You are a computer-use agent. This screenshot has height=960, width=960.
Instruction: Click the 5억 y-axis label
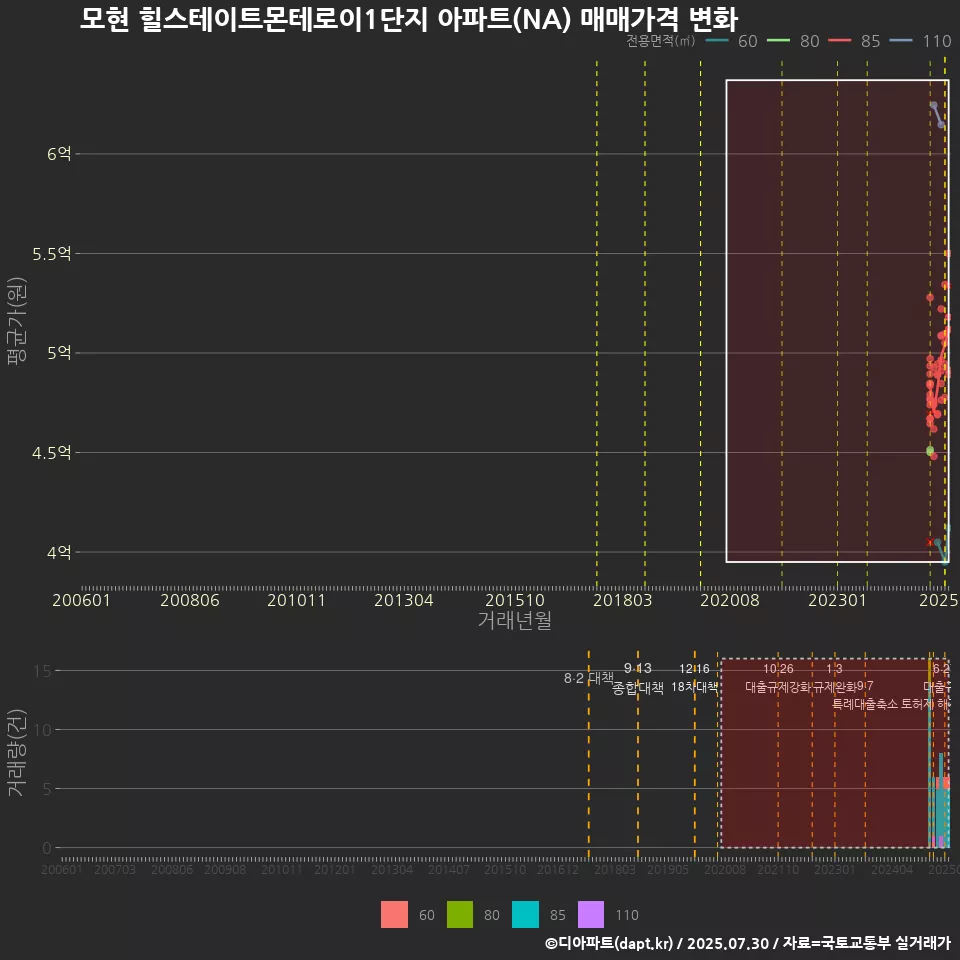(x=59, y=353)
